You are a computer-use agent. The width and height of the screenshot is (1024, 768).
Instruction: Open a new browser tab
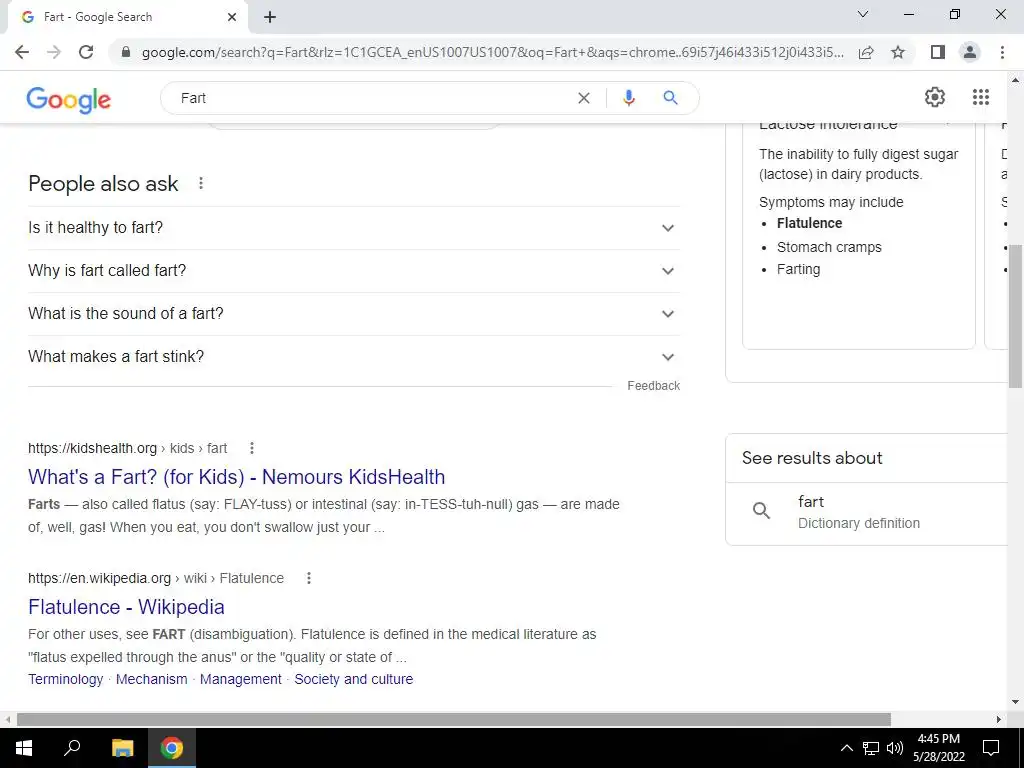pyautogui.click(x=270, y=18)
